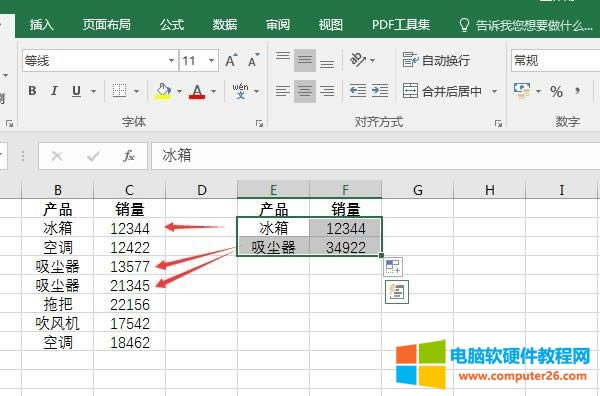600x396 pixels.
Task: Expand the 合并后居中 dropdown arrow
Action: (494, 91)
